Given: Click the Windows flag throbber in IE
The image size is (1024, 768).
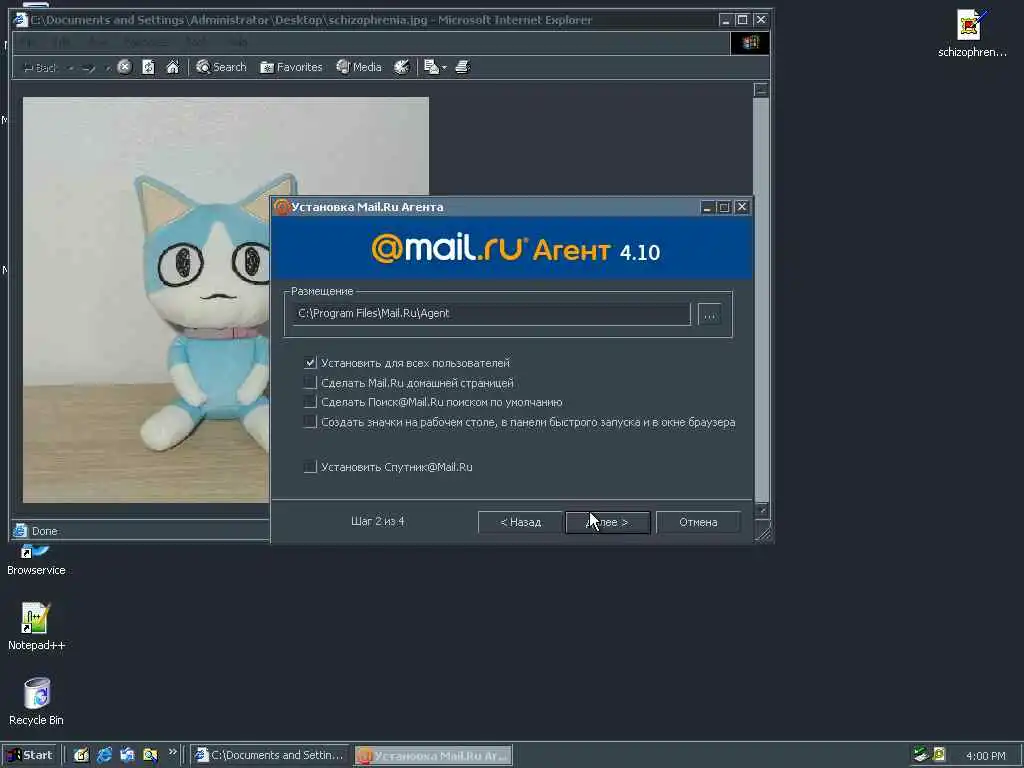Looking at the screenshot, I should pos(750,43).
